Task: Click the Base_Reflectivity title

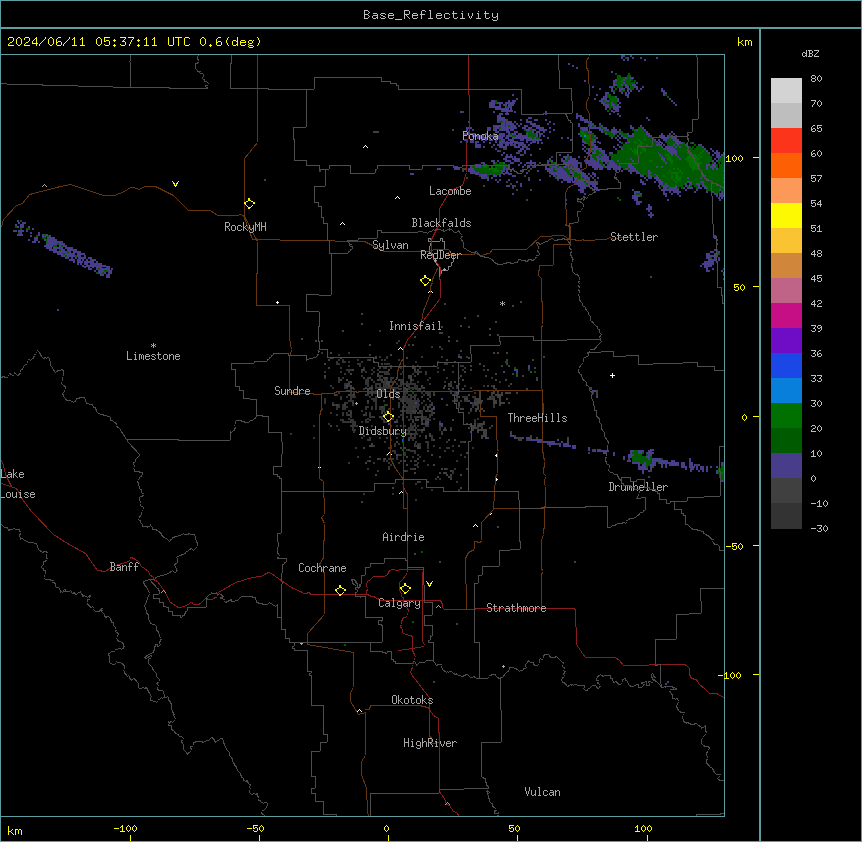Action: 431,15
